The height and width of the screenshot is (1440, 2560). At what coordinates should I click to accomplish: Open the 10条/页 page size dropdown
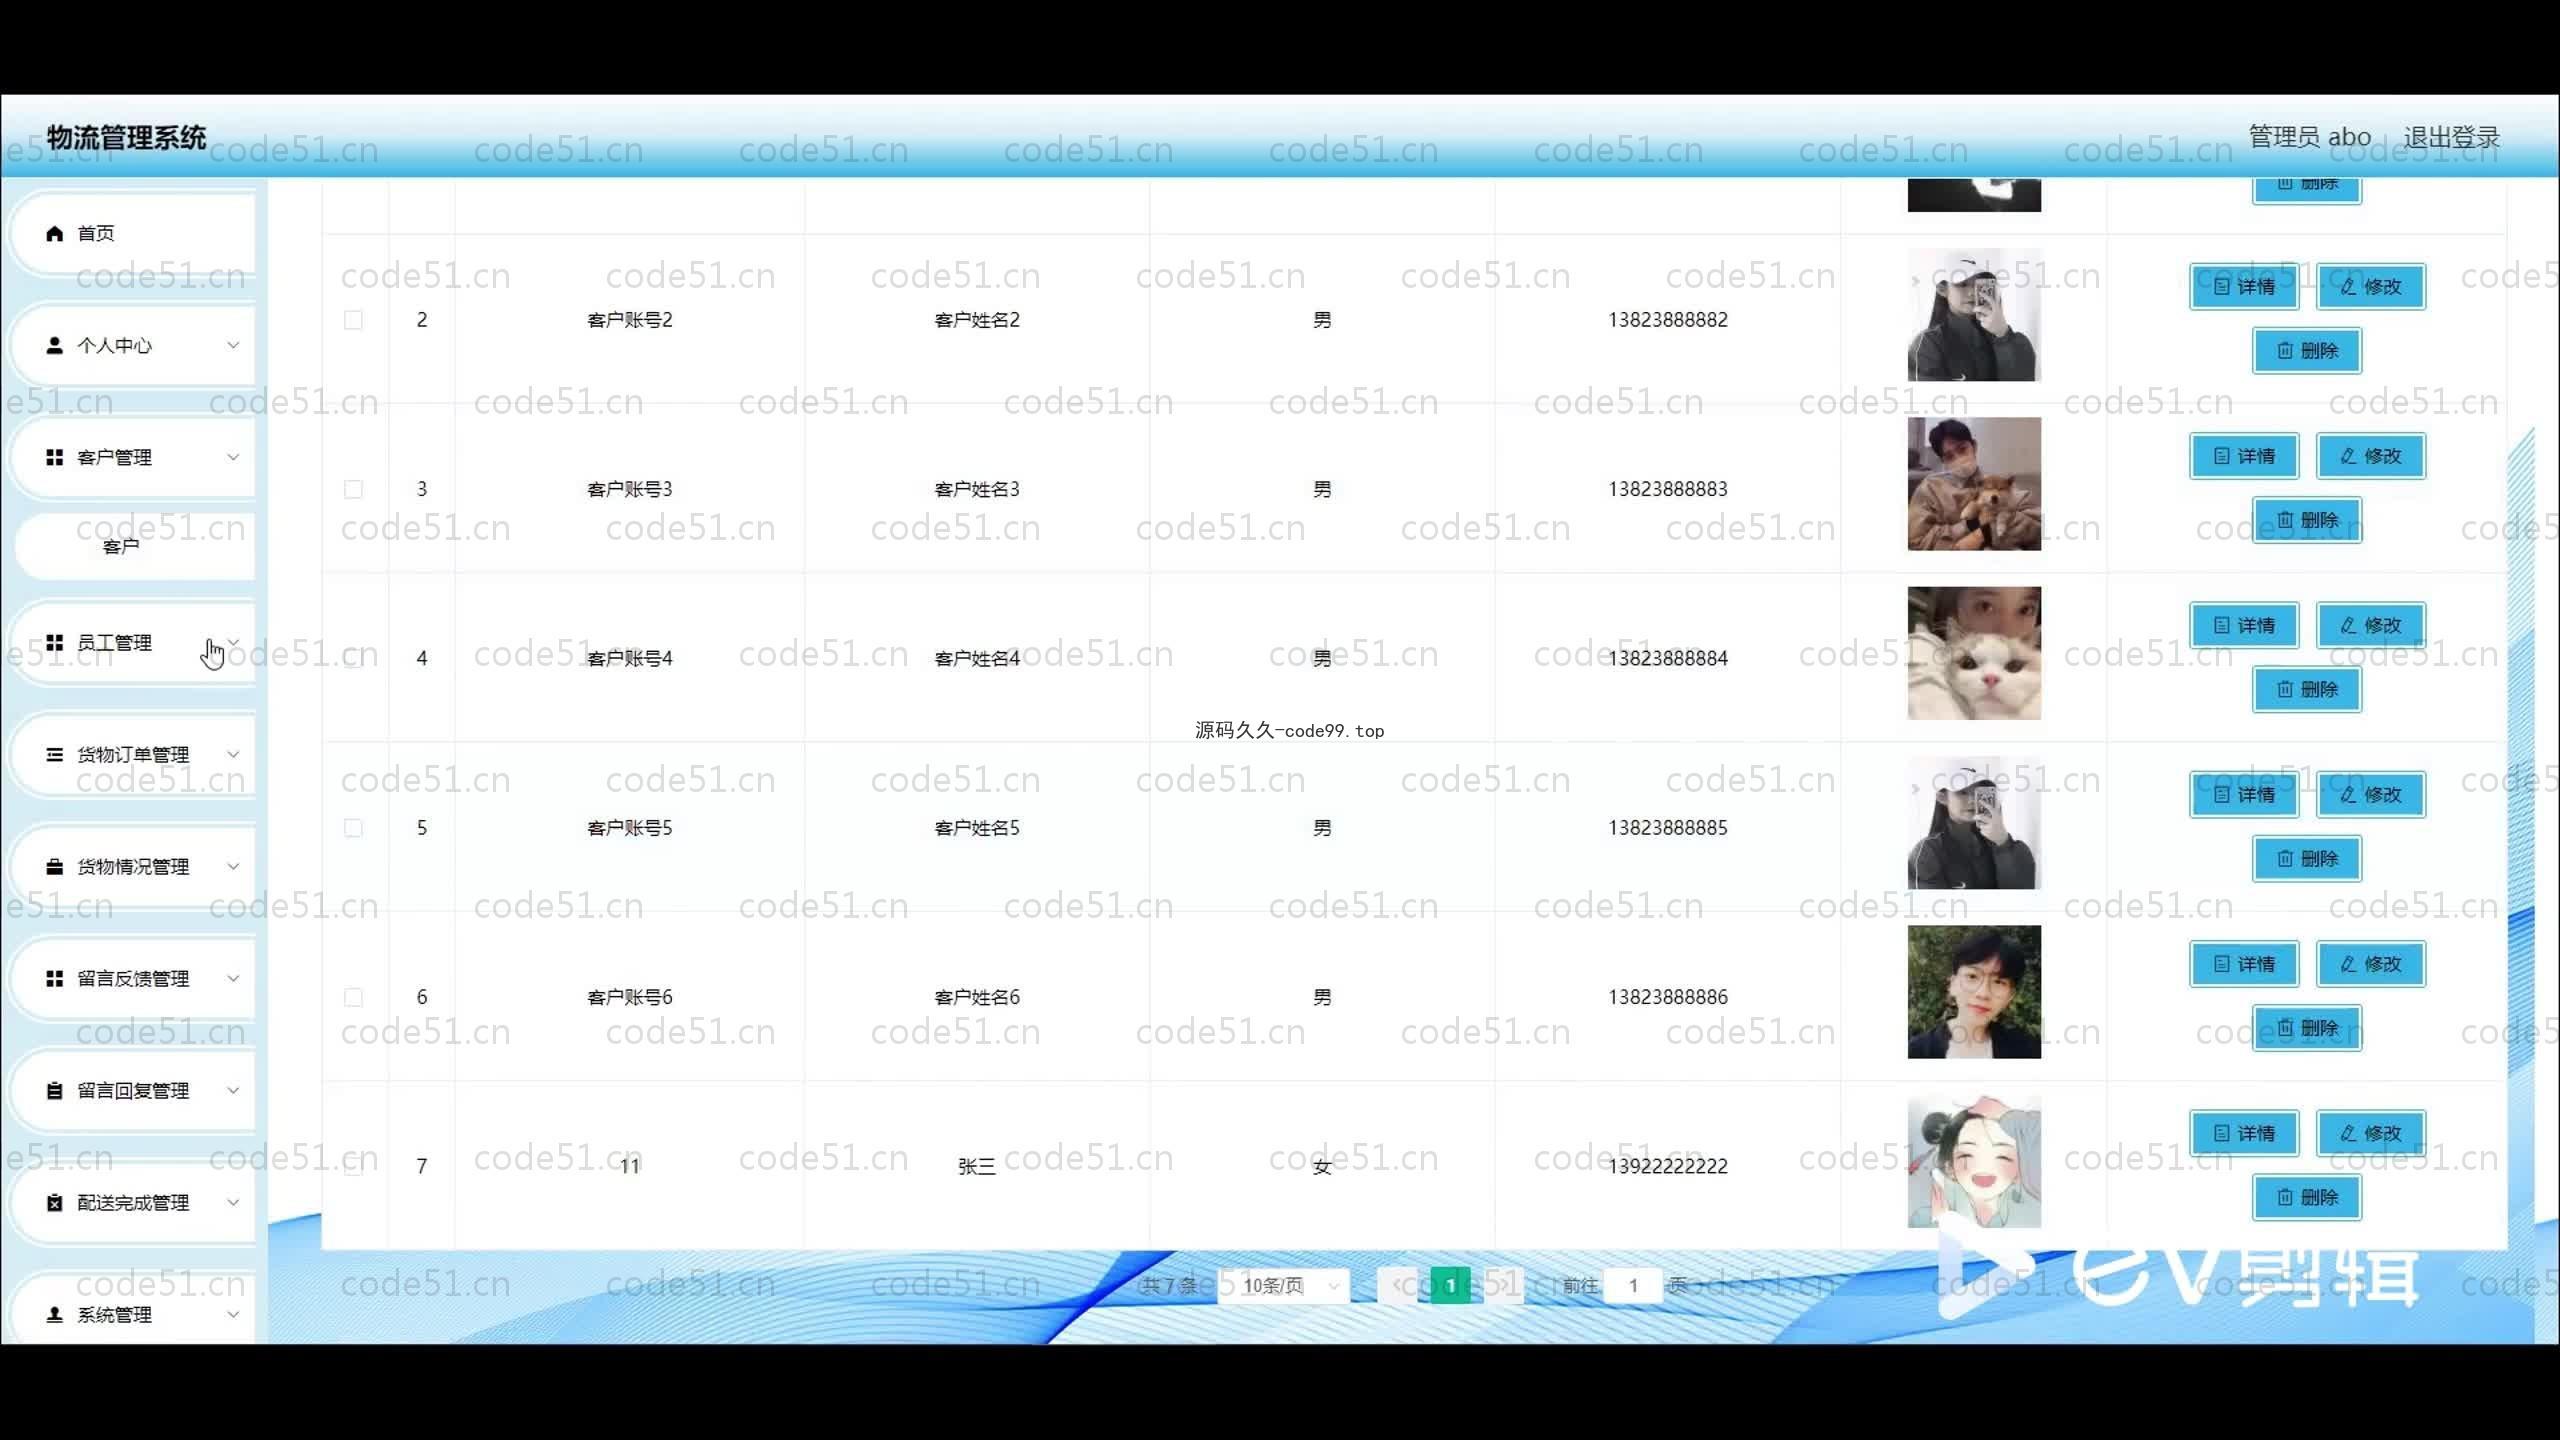1286,1286
